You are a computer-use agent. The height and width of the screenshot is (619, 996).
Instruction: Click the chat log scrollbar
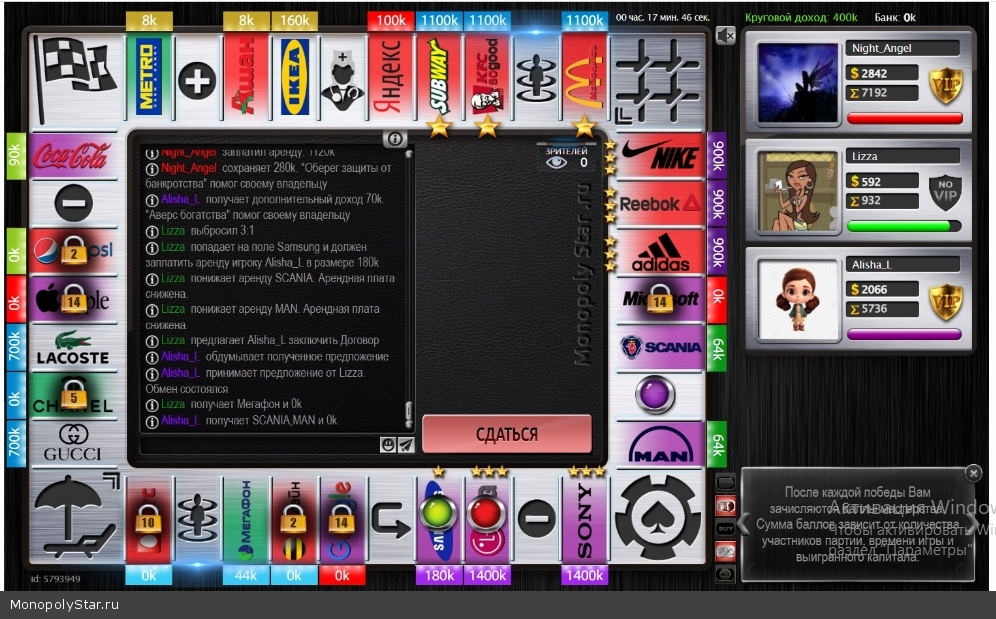point(408,289)
